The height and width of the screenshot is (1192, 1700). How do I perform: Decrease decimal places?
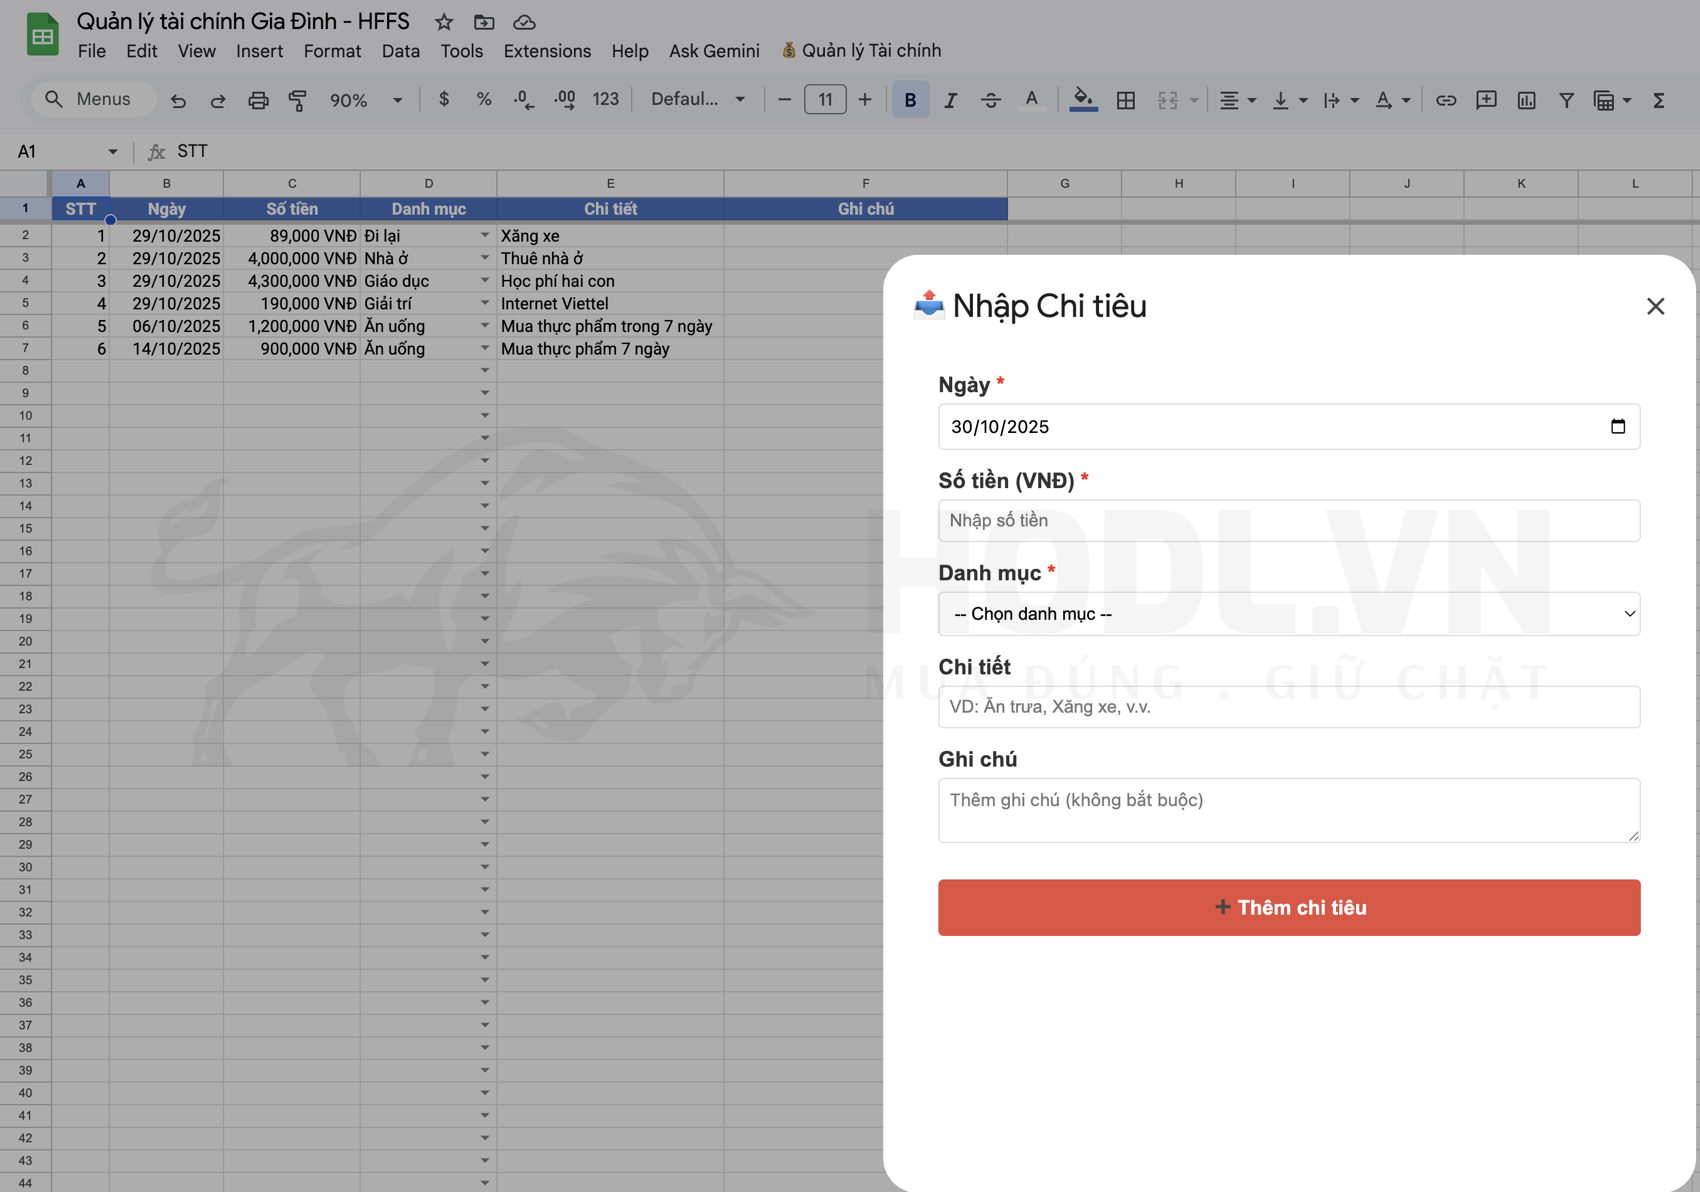pos(521,99)
